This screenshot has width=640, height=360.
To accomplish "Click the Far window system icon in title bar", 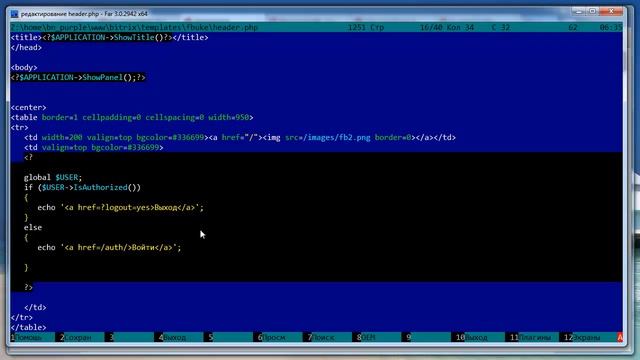I will tap(14, 14).
